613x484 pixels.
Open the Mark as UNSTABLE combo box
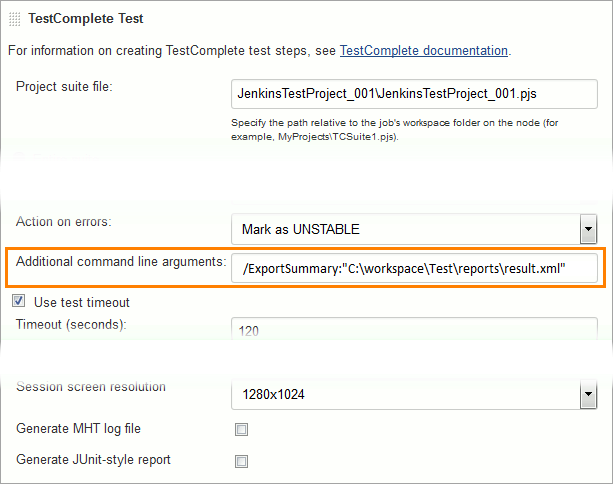click(x=404, y=229)
